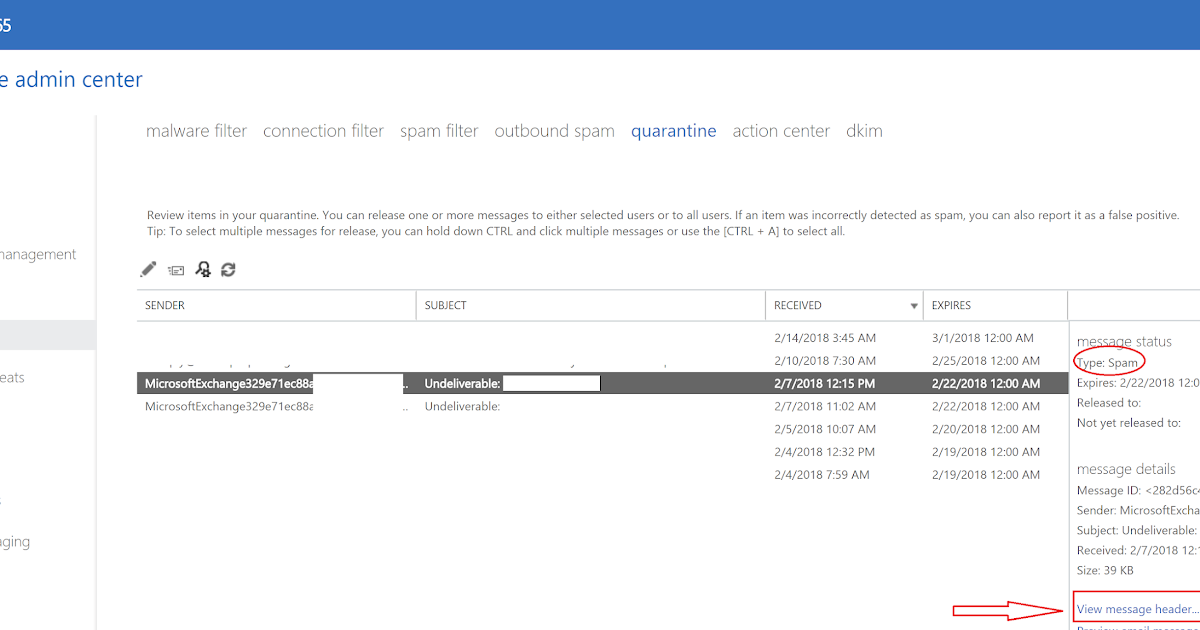This screenshot has width=1200, height=630.
Task: Switch to the dkim tab
Action: tap(864, 130)
